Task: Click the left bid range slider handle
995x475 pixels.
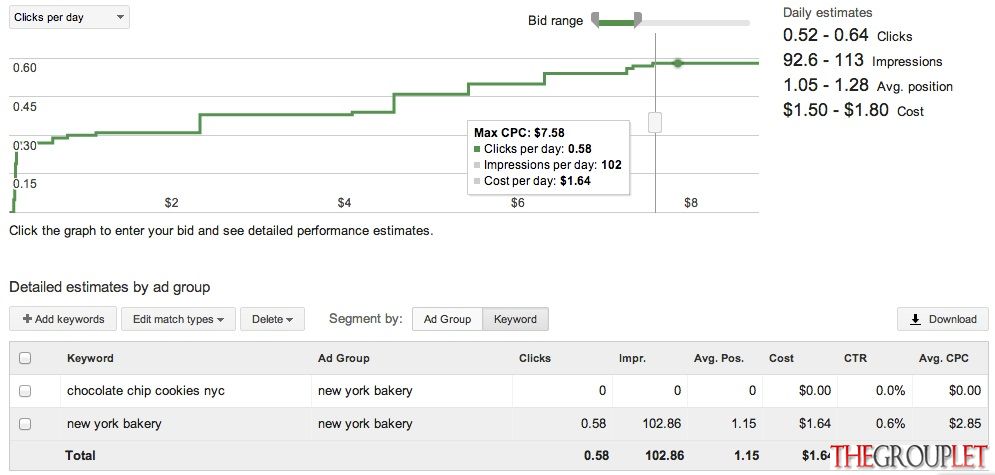Action: pos(595,20)
